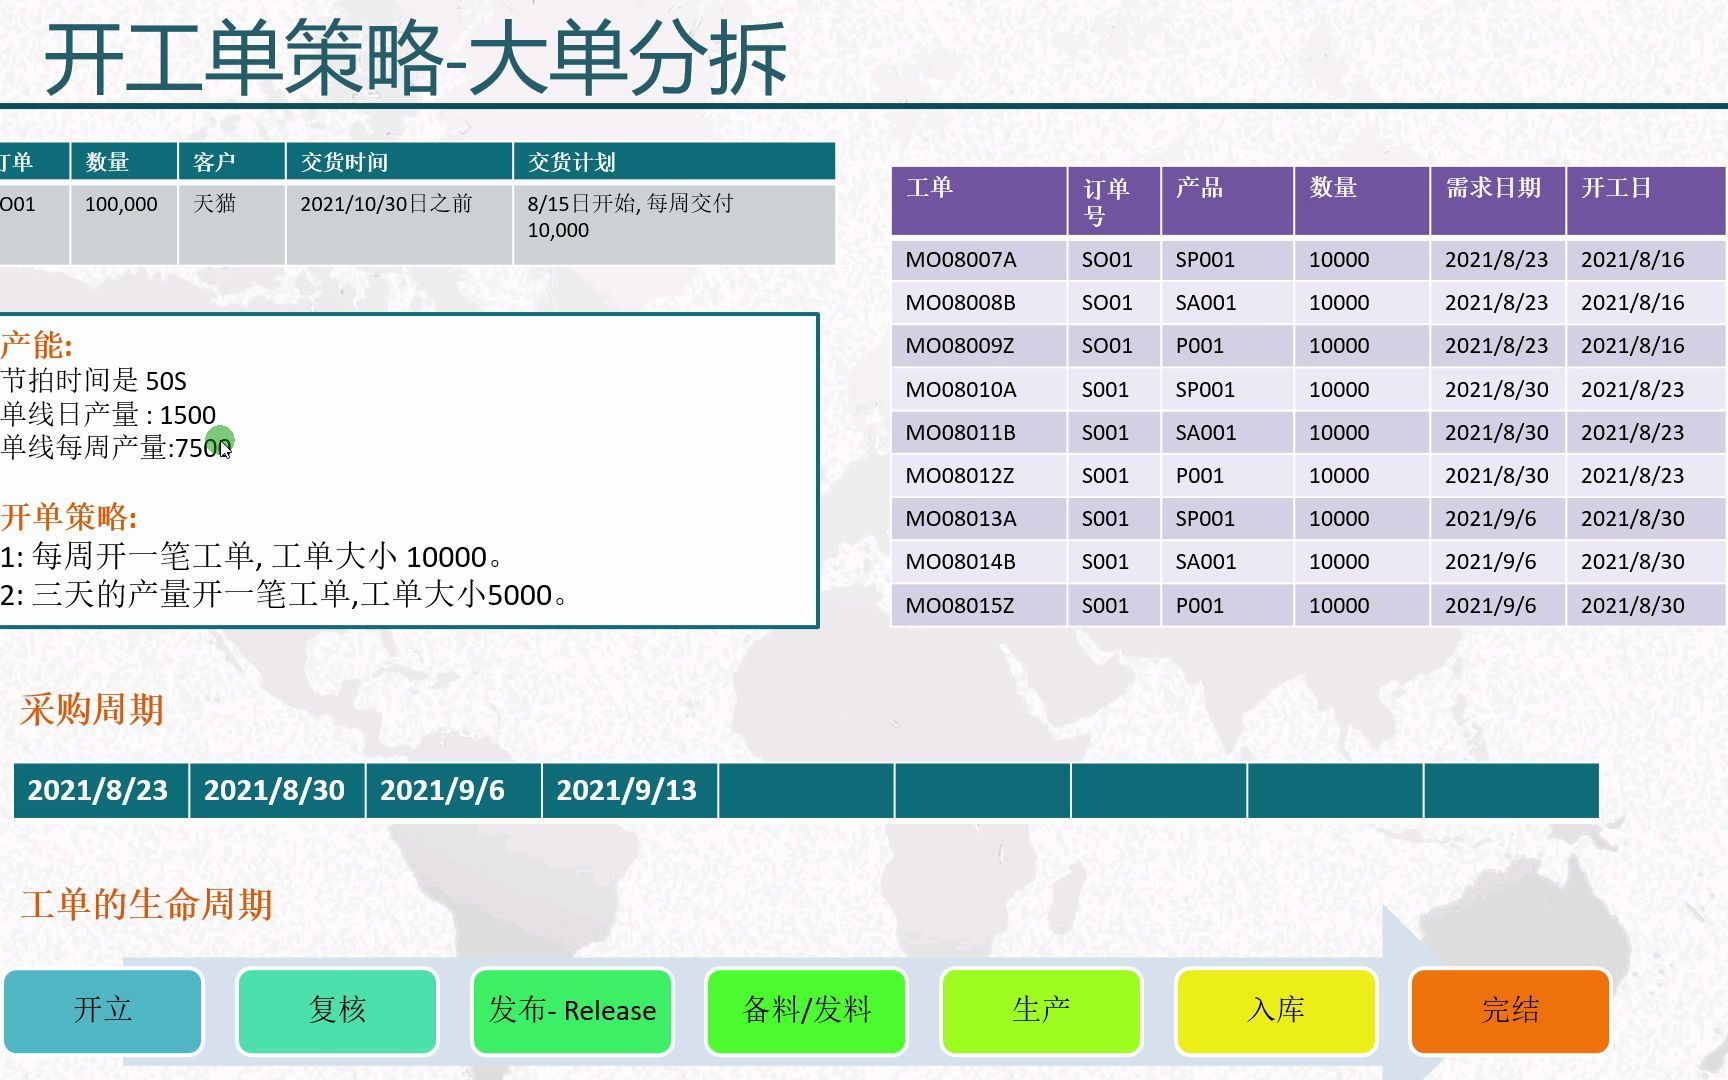Click strategy 2 三天的产量 line
This screenshot has height=1080, width=1728.
(x=285, y=595)
